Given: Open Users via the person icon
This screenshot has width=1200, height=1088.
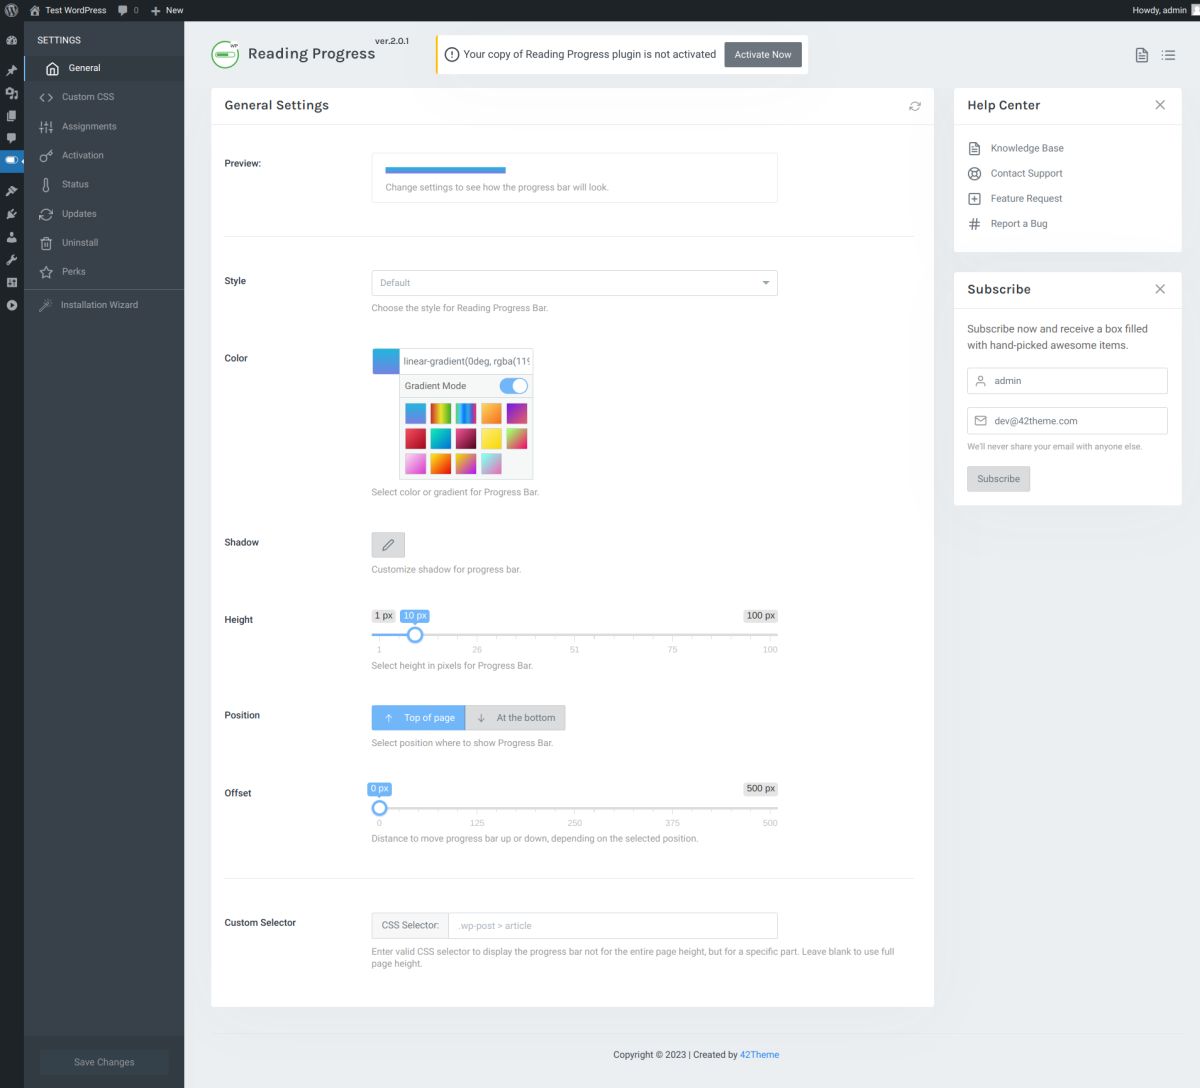Looking at the screenshot, I should click(11, 237).
